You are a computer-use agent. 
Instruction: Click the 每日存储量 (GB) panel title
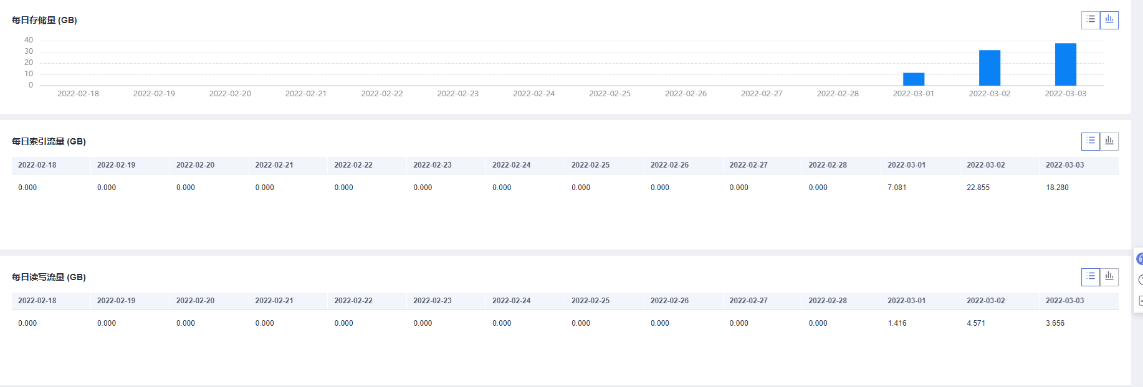(44, 20)
